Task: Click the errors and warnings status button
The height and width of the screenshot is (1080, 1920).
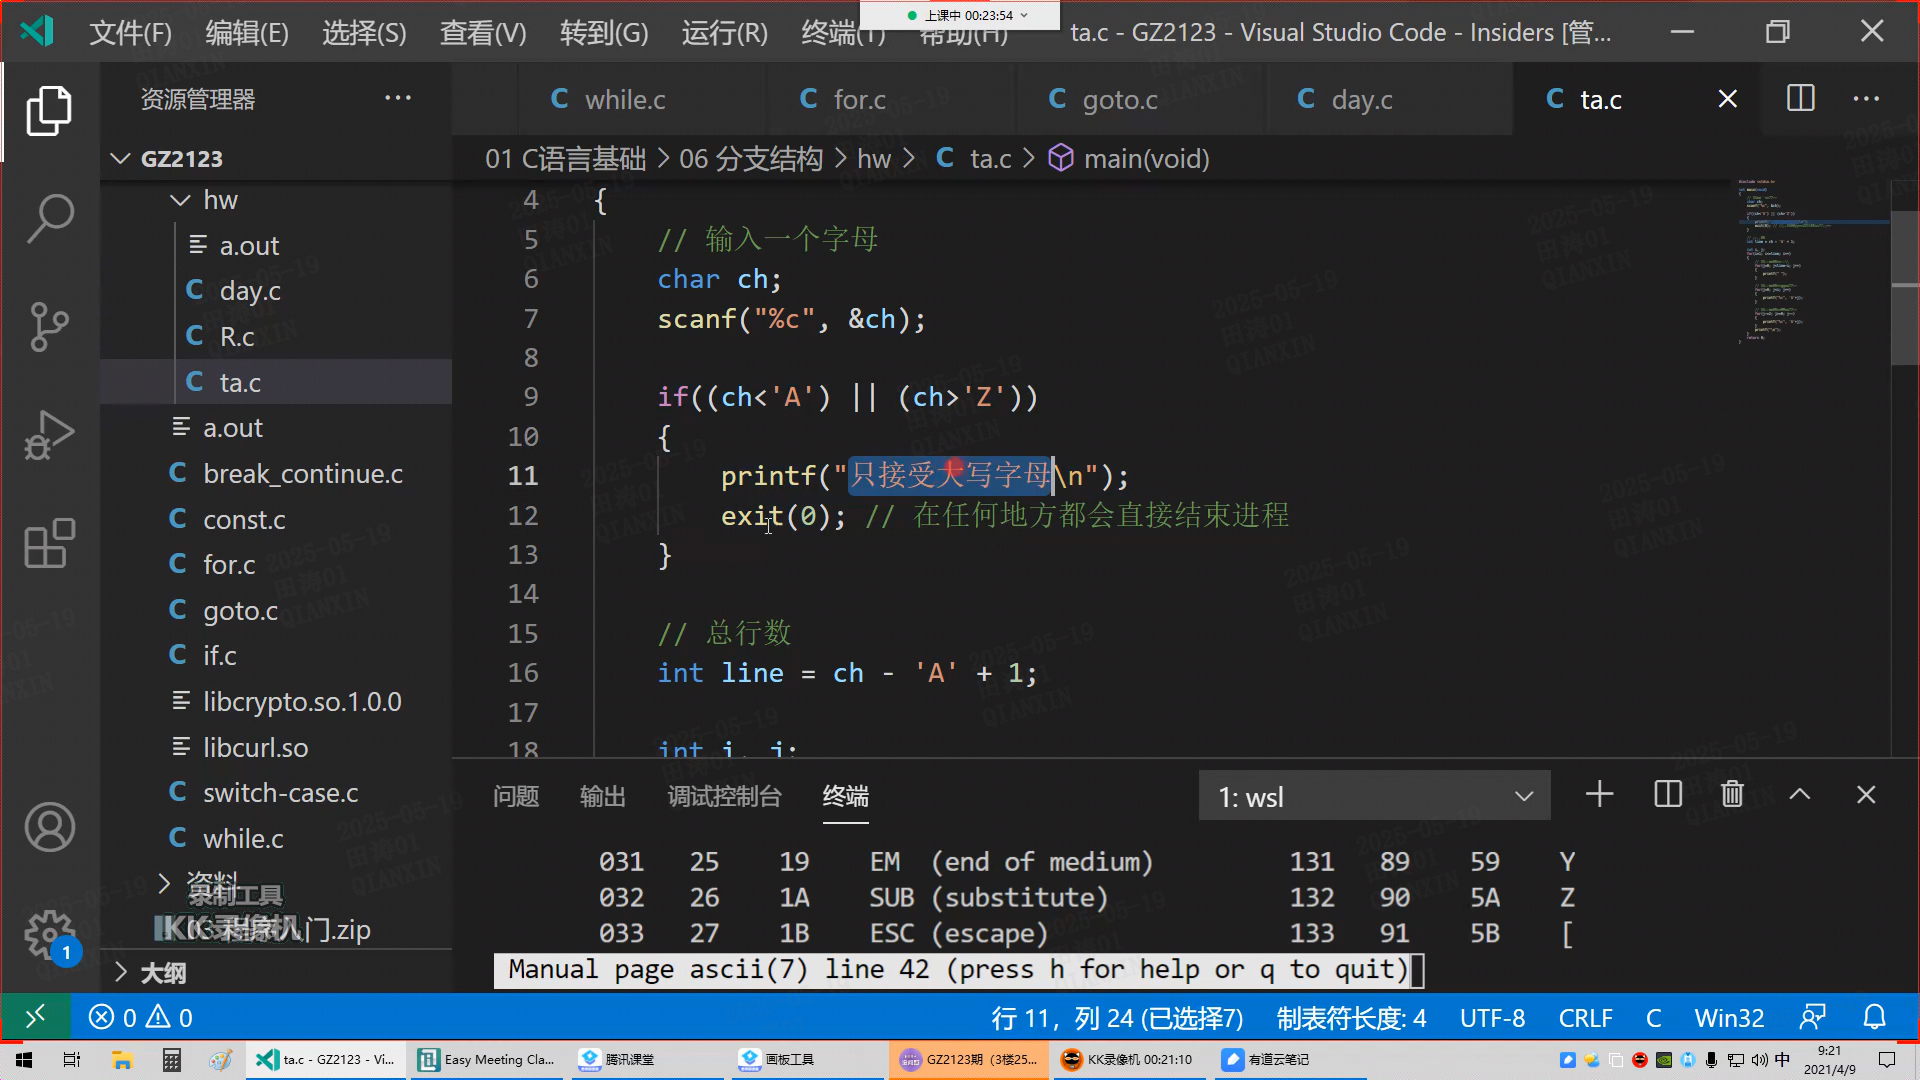Action: pos(140,1018)
